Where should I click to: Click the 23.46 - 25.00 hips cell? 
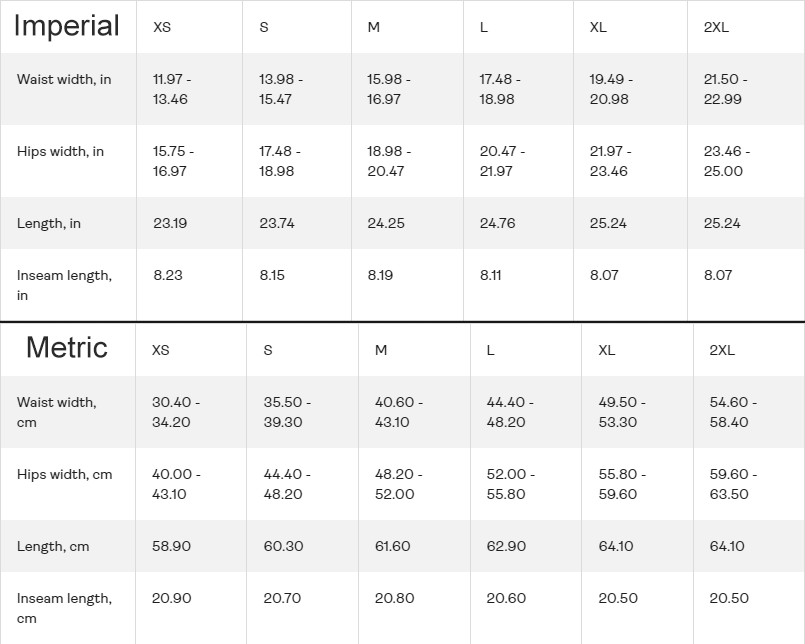pyautogui.click(x=727, y=161)
